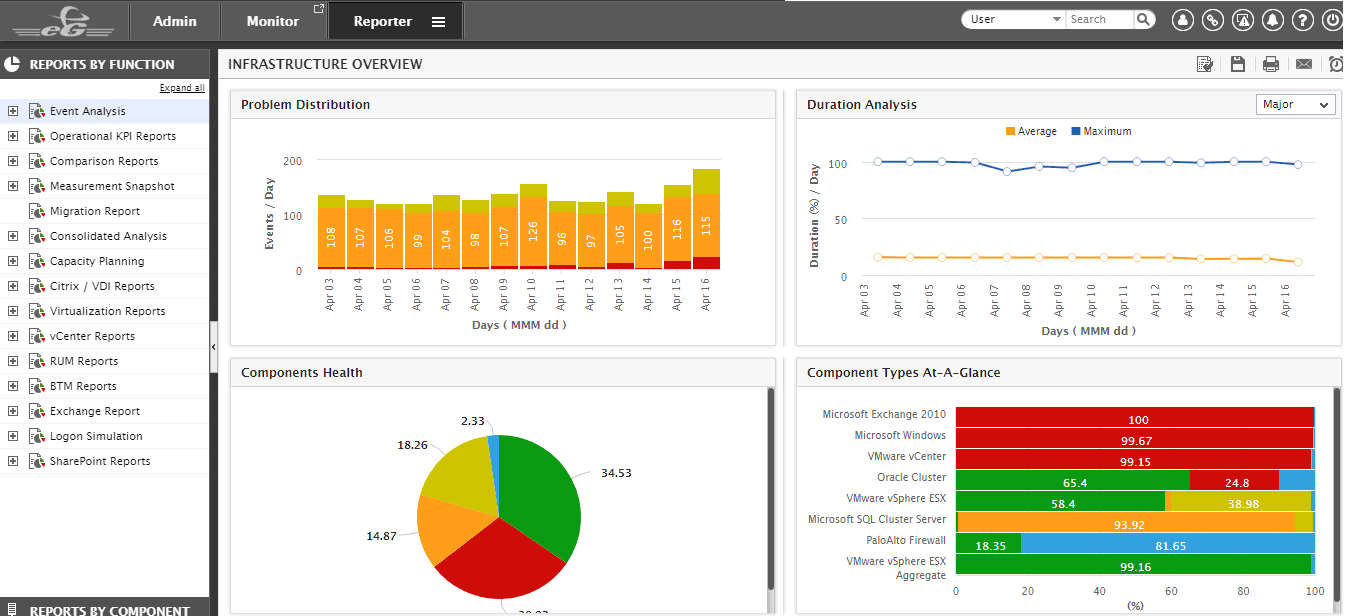Switch to the Monitor tab
The image size is (1345, 616).
273,21
